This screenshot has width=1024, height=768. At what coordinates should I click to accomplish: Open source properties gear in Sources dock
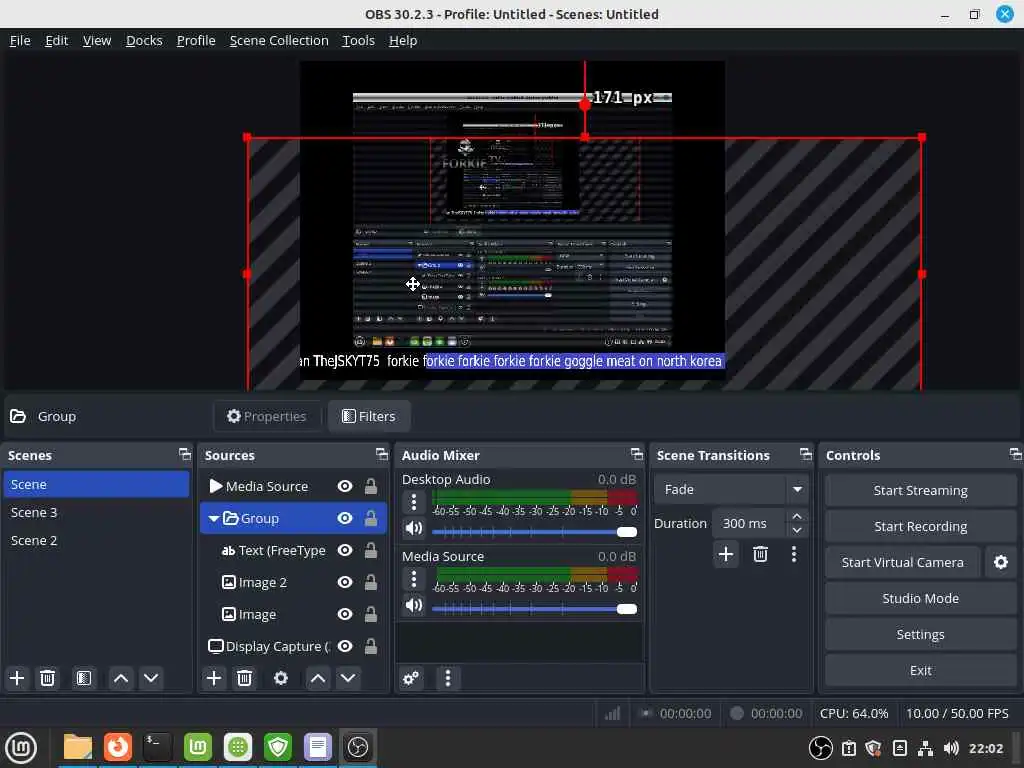pyautogui.click(x=281, y=678)
